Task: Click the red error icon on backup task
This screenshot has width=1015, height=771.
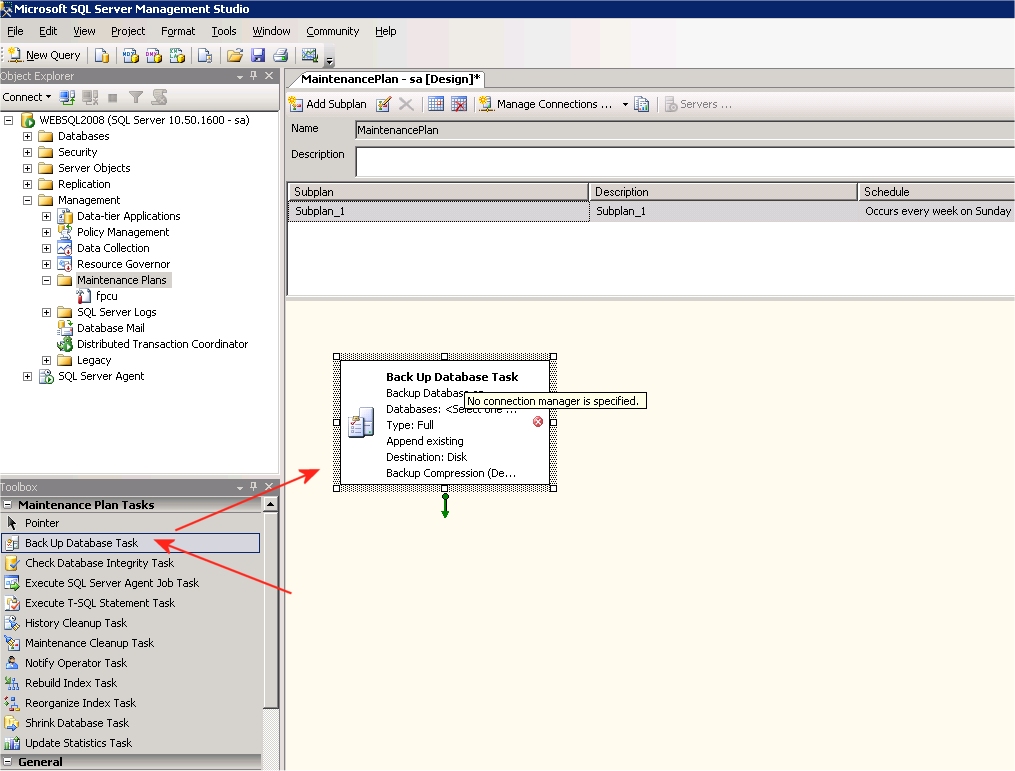Action: [x=538, y=422]
